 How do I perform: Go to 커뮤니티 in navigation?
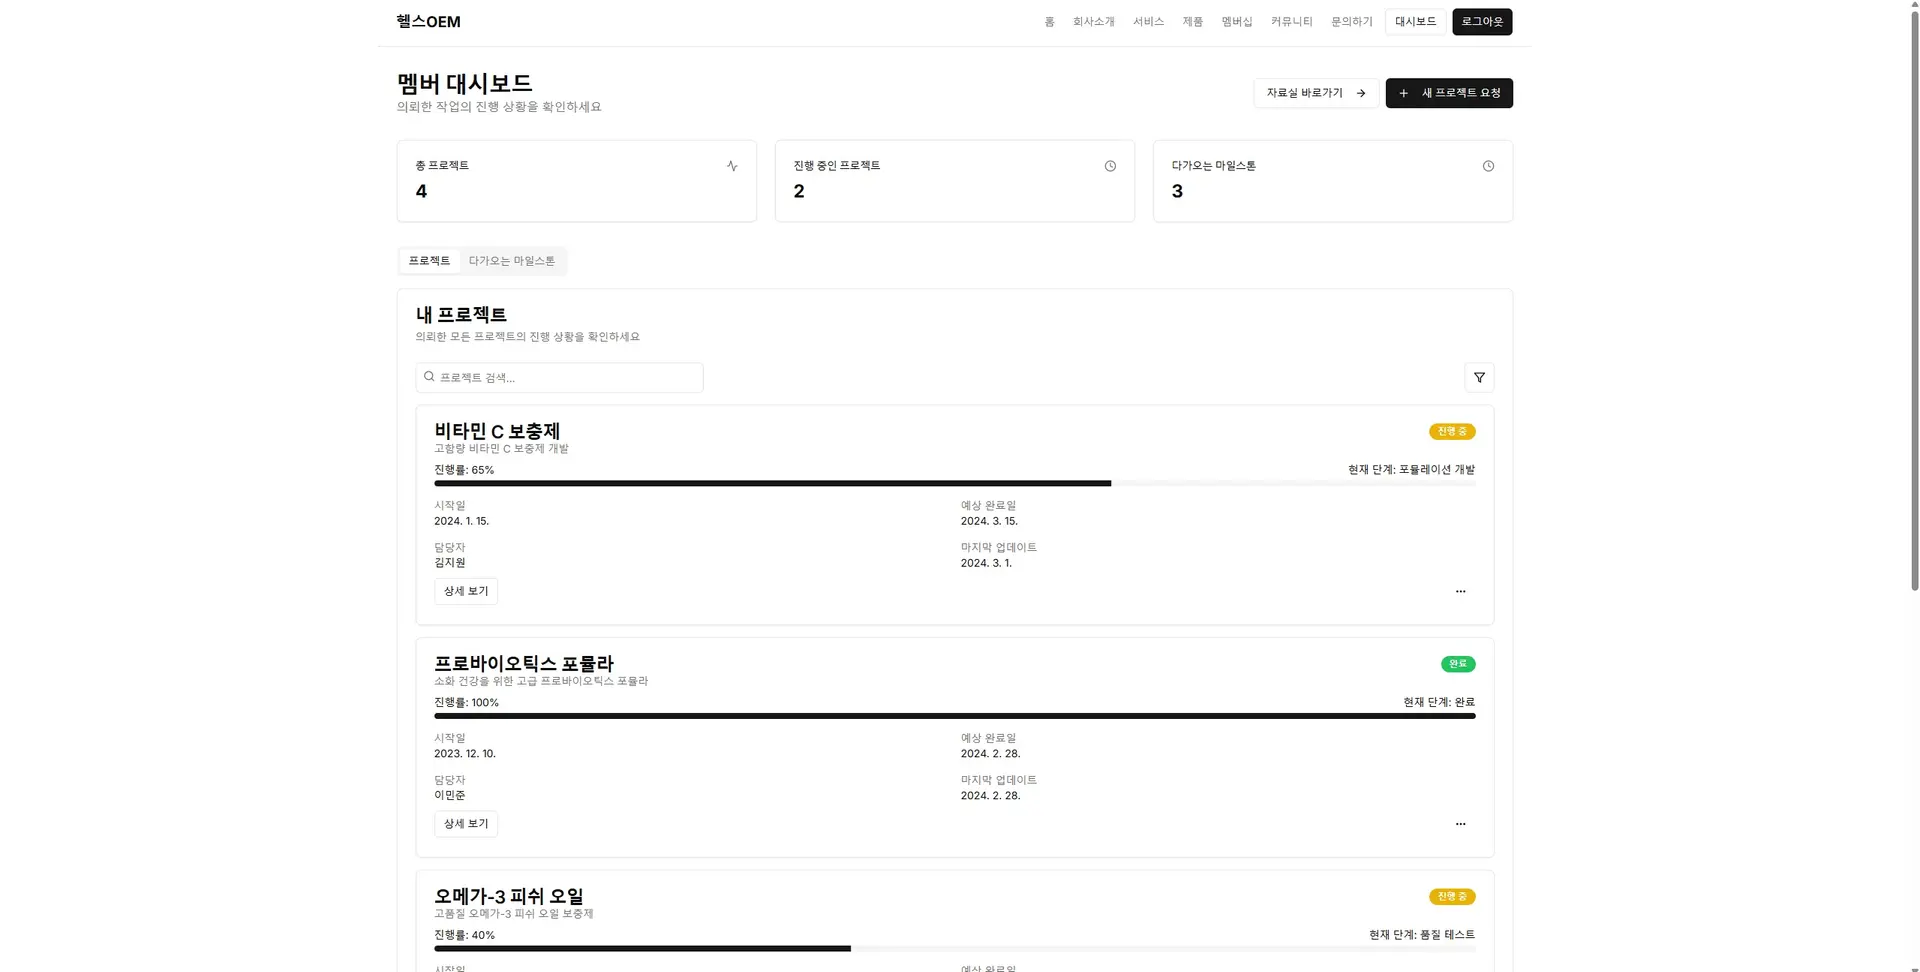1291,22
